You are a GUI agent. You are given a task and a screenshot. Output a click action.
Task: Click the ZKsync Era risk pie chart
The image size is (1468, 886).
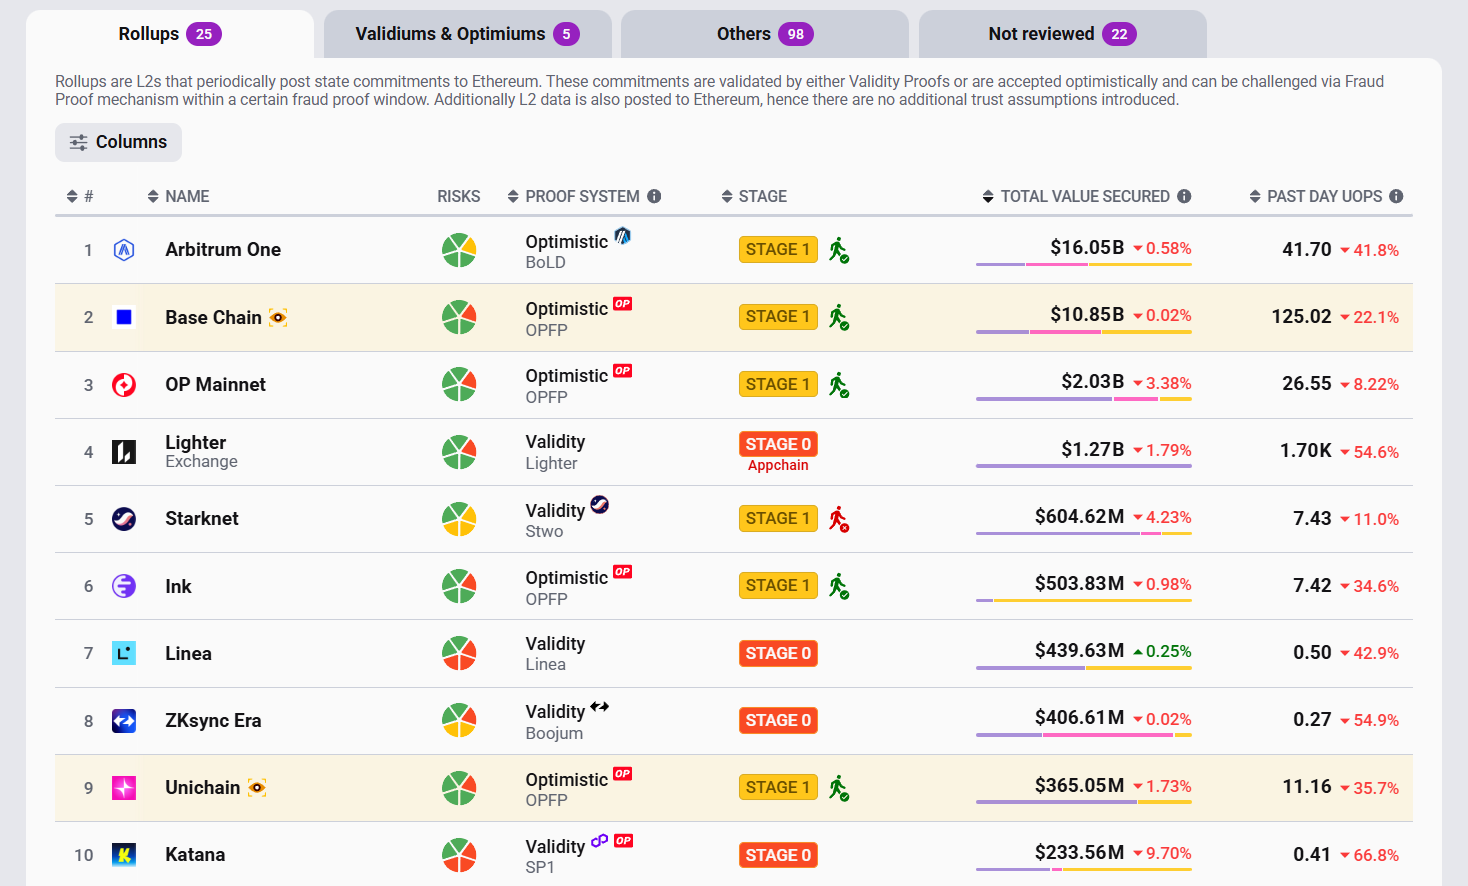[x=459, y=720]
